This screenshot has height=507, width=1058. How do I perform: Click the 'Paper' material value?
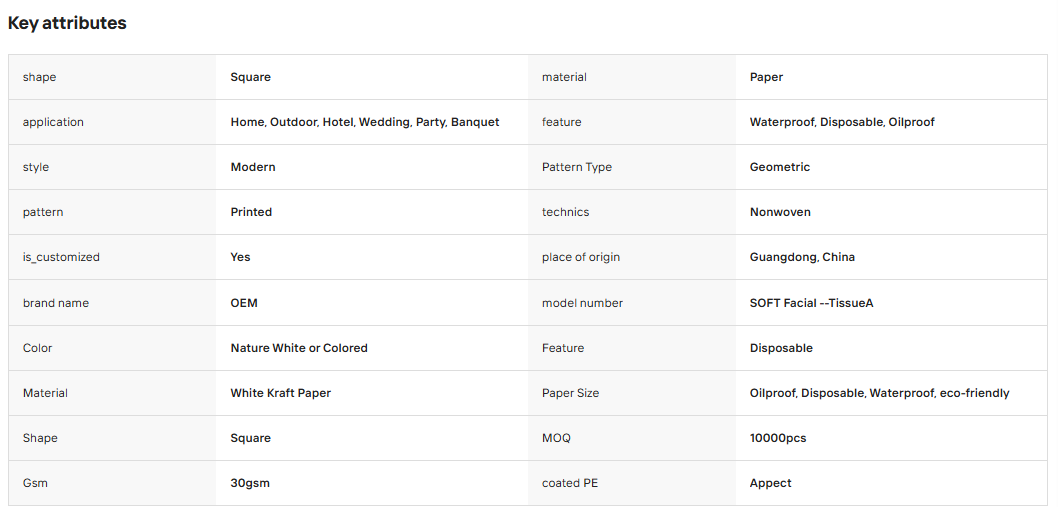(x=766, y=77)
